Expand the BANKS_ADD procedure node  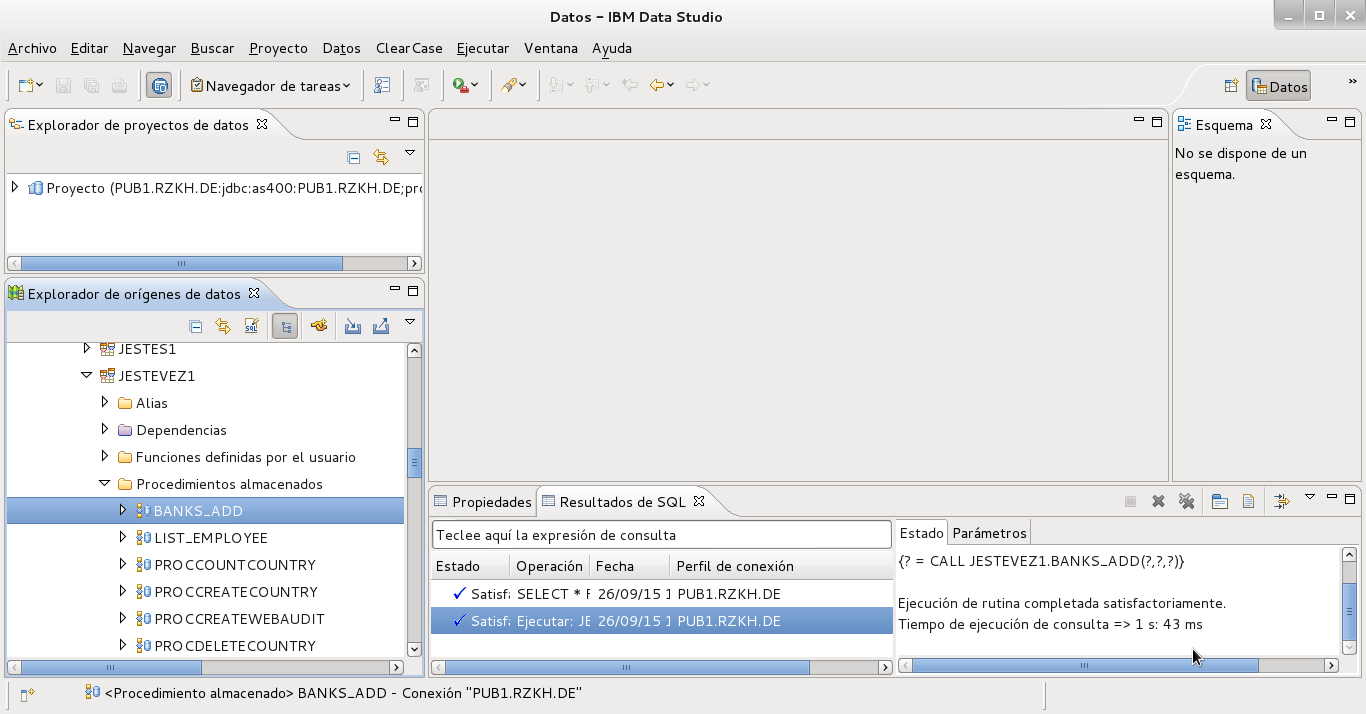point(123,510)
